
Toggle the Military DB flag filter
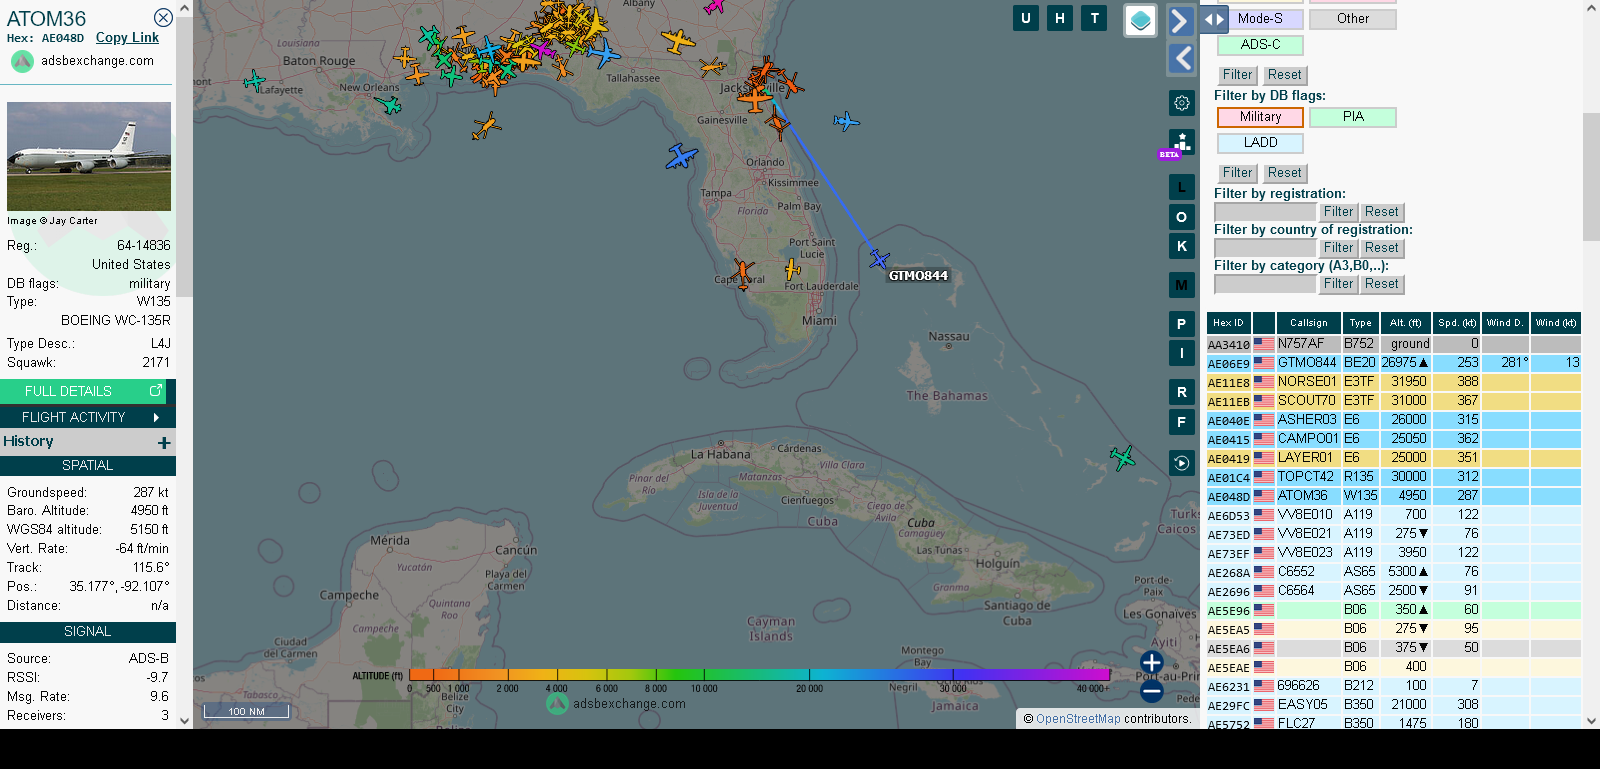(1260, 117)
